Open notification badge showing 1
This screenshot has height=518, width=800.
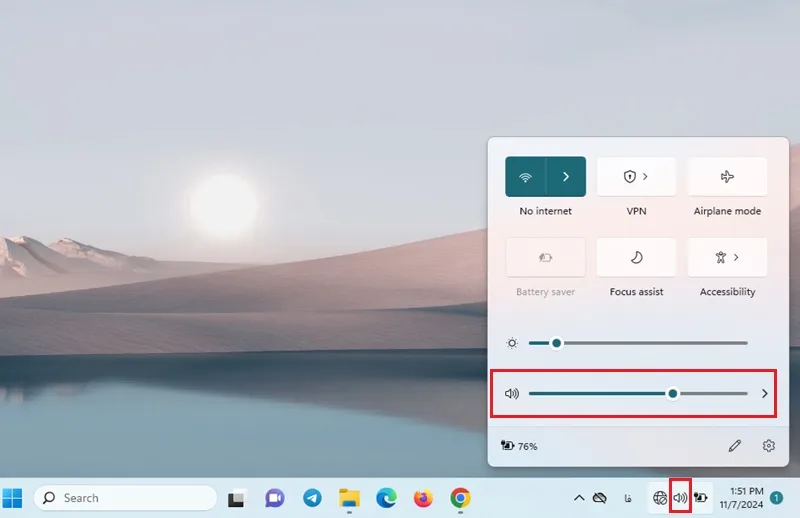(x=777, y=498)
